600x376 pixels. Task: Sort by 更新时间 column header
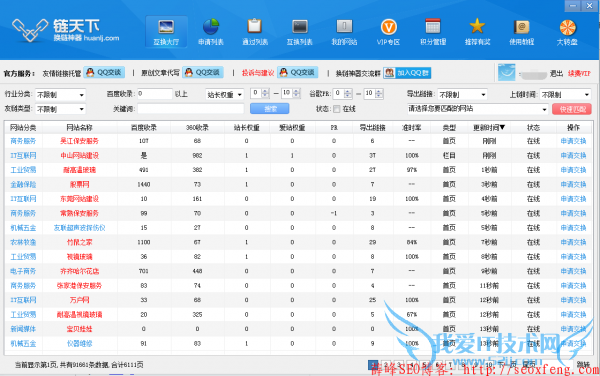489,127
